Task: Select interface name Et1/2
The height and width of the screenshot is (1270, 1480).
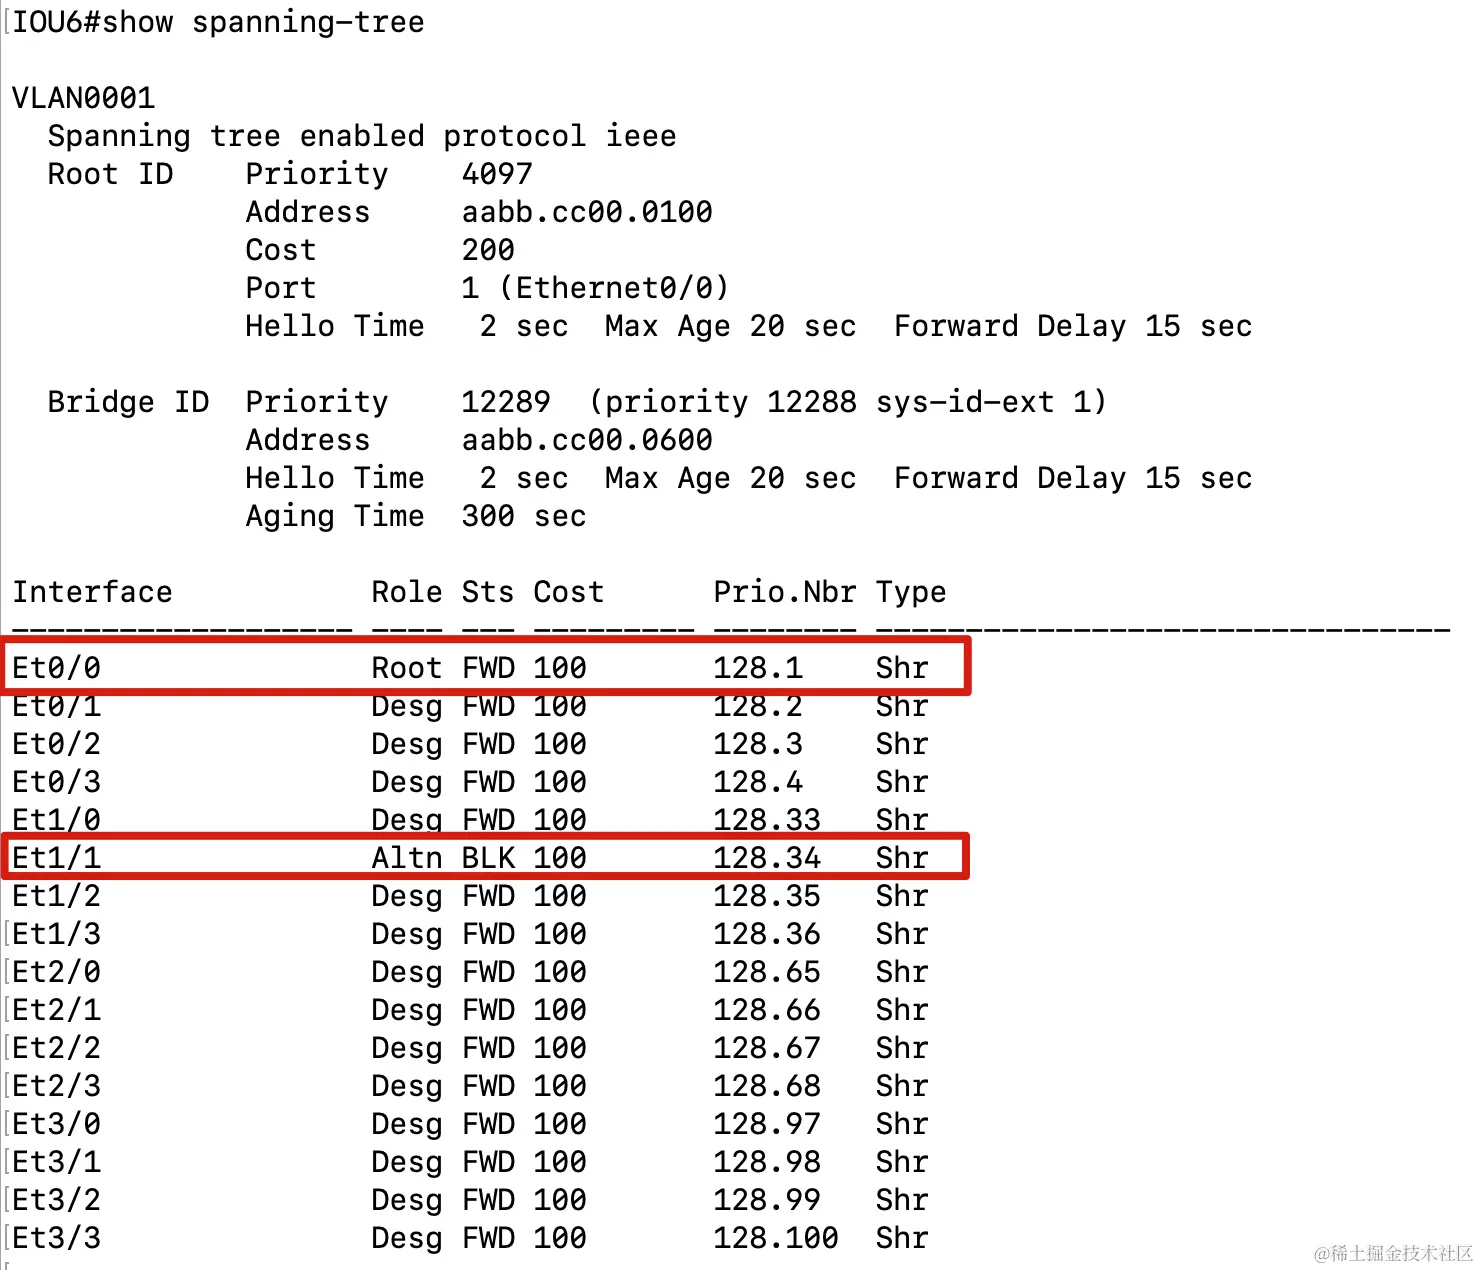Action: pos(56,896)
